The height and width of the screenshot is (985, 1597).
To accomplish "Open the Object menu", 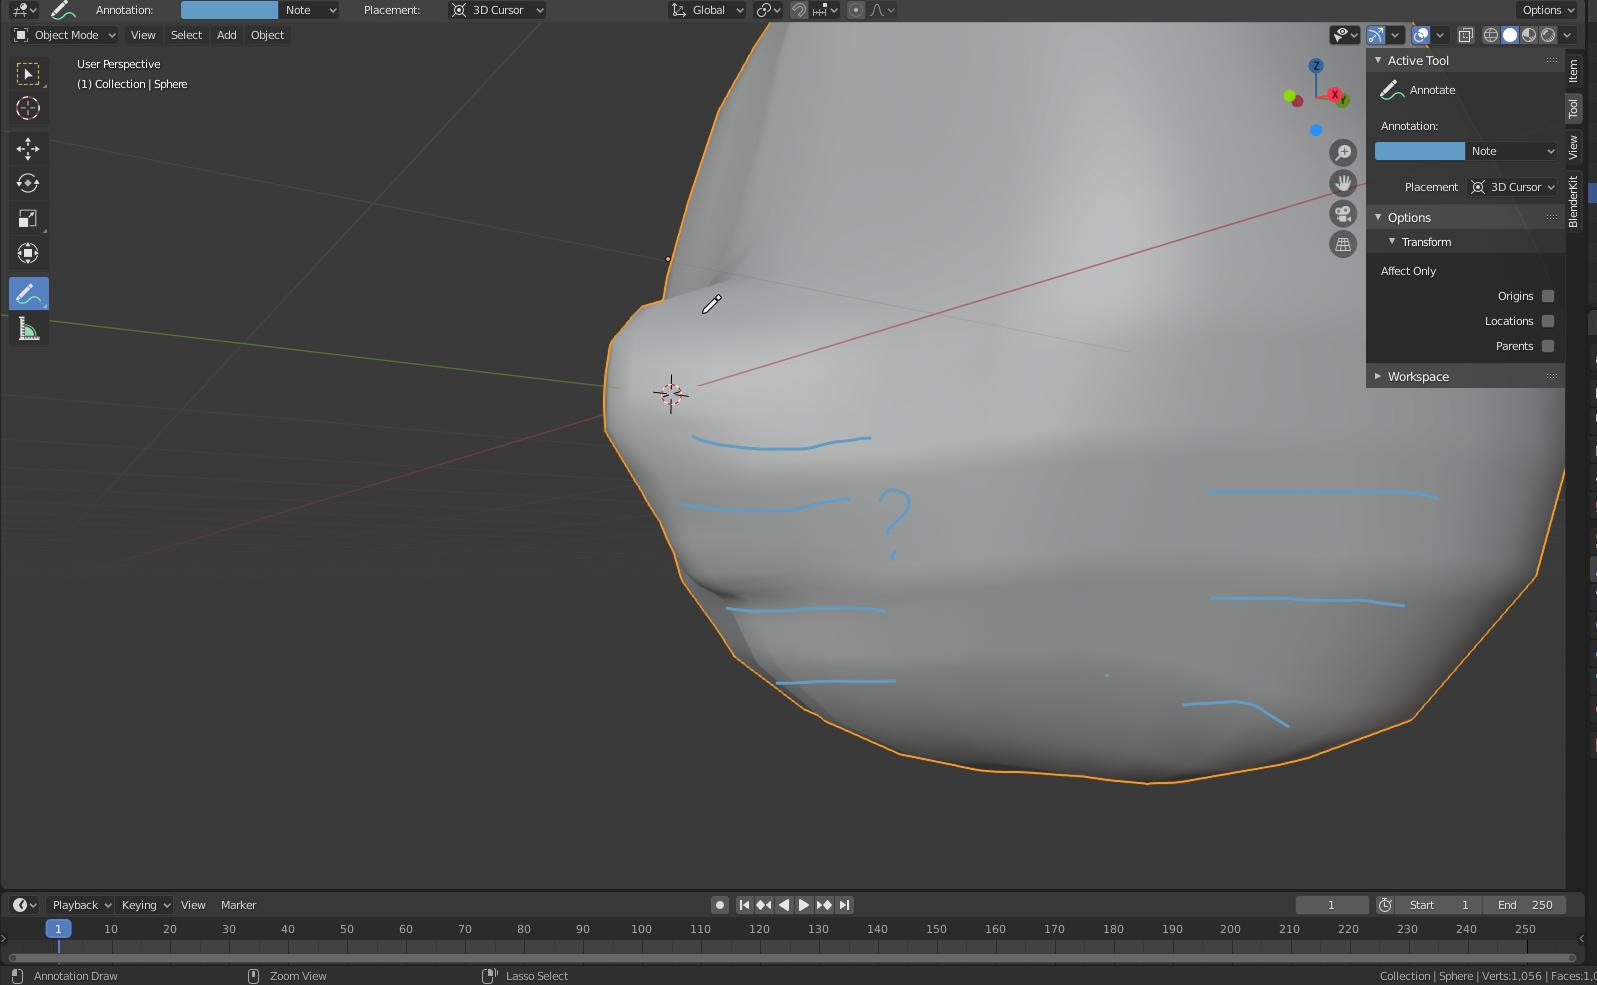I will pos(267,35).
